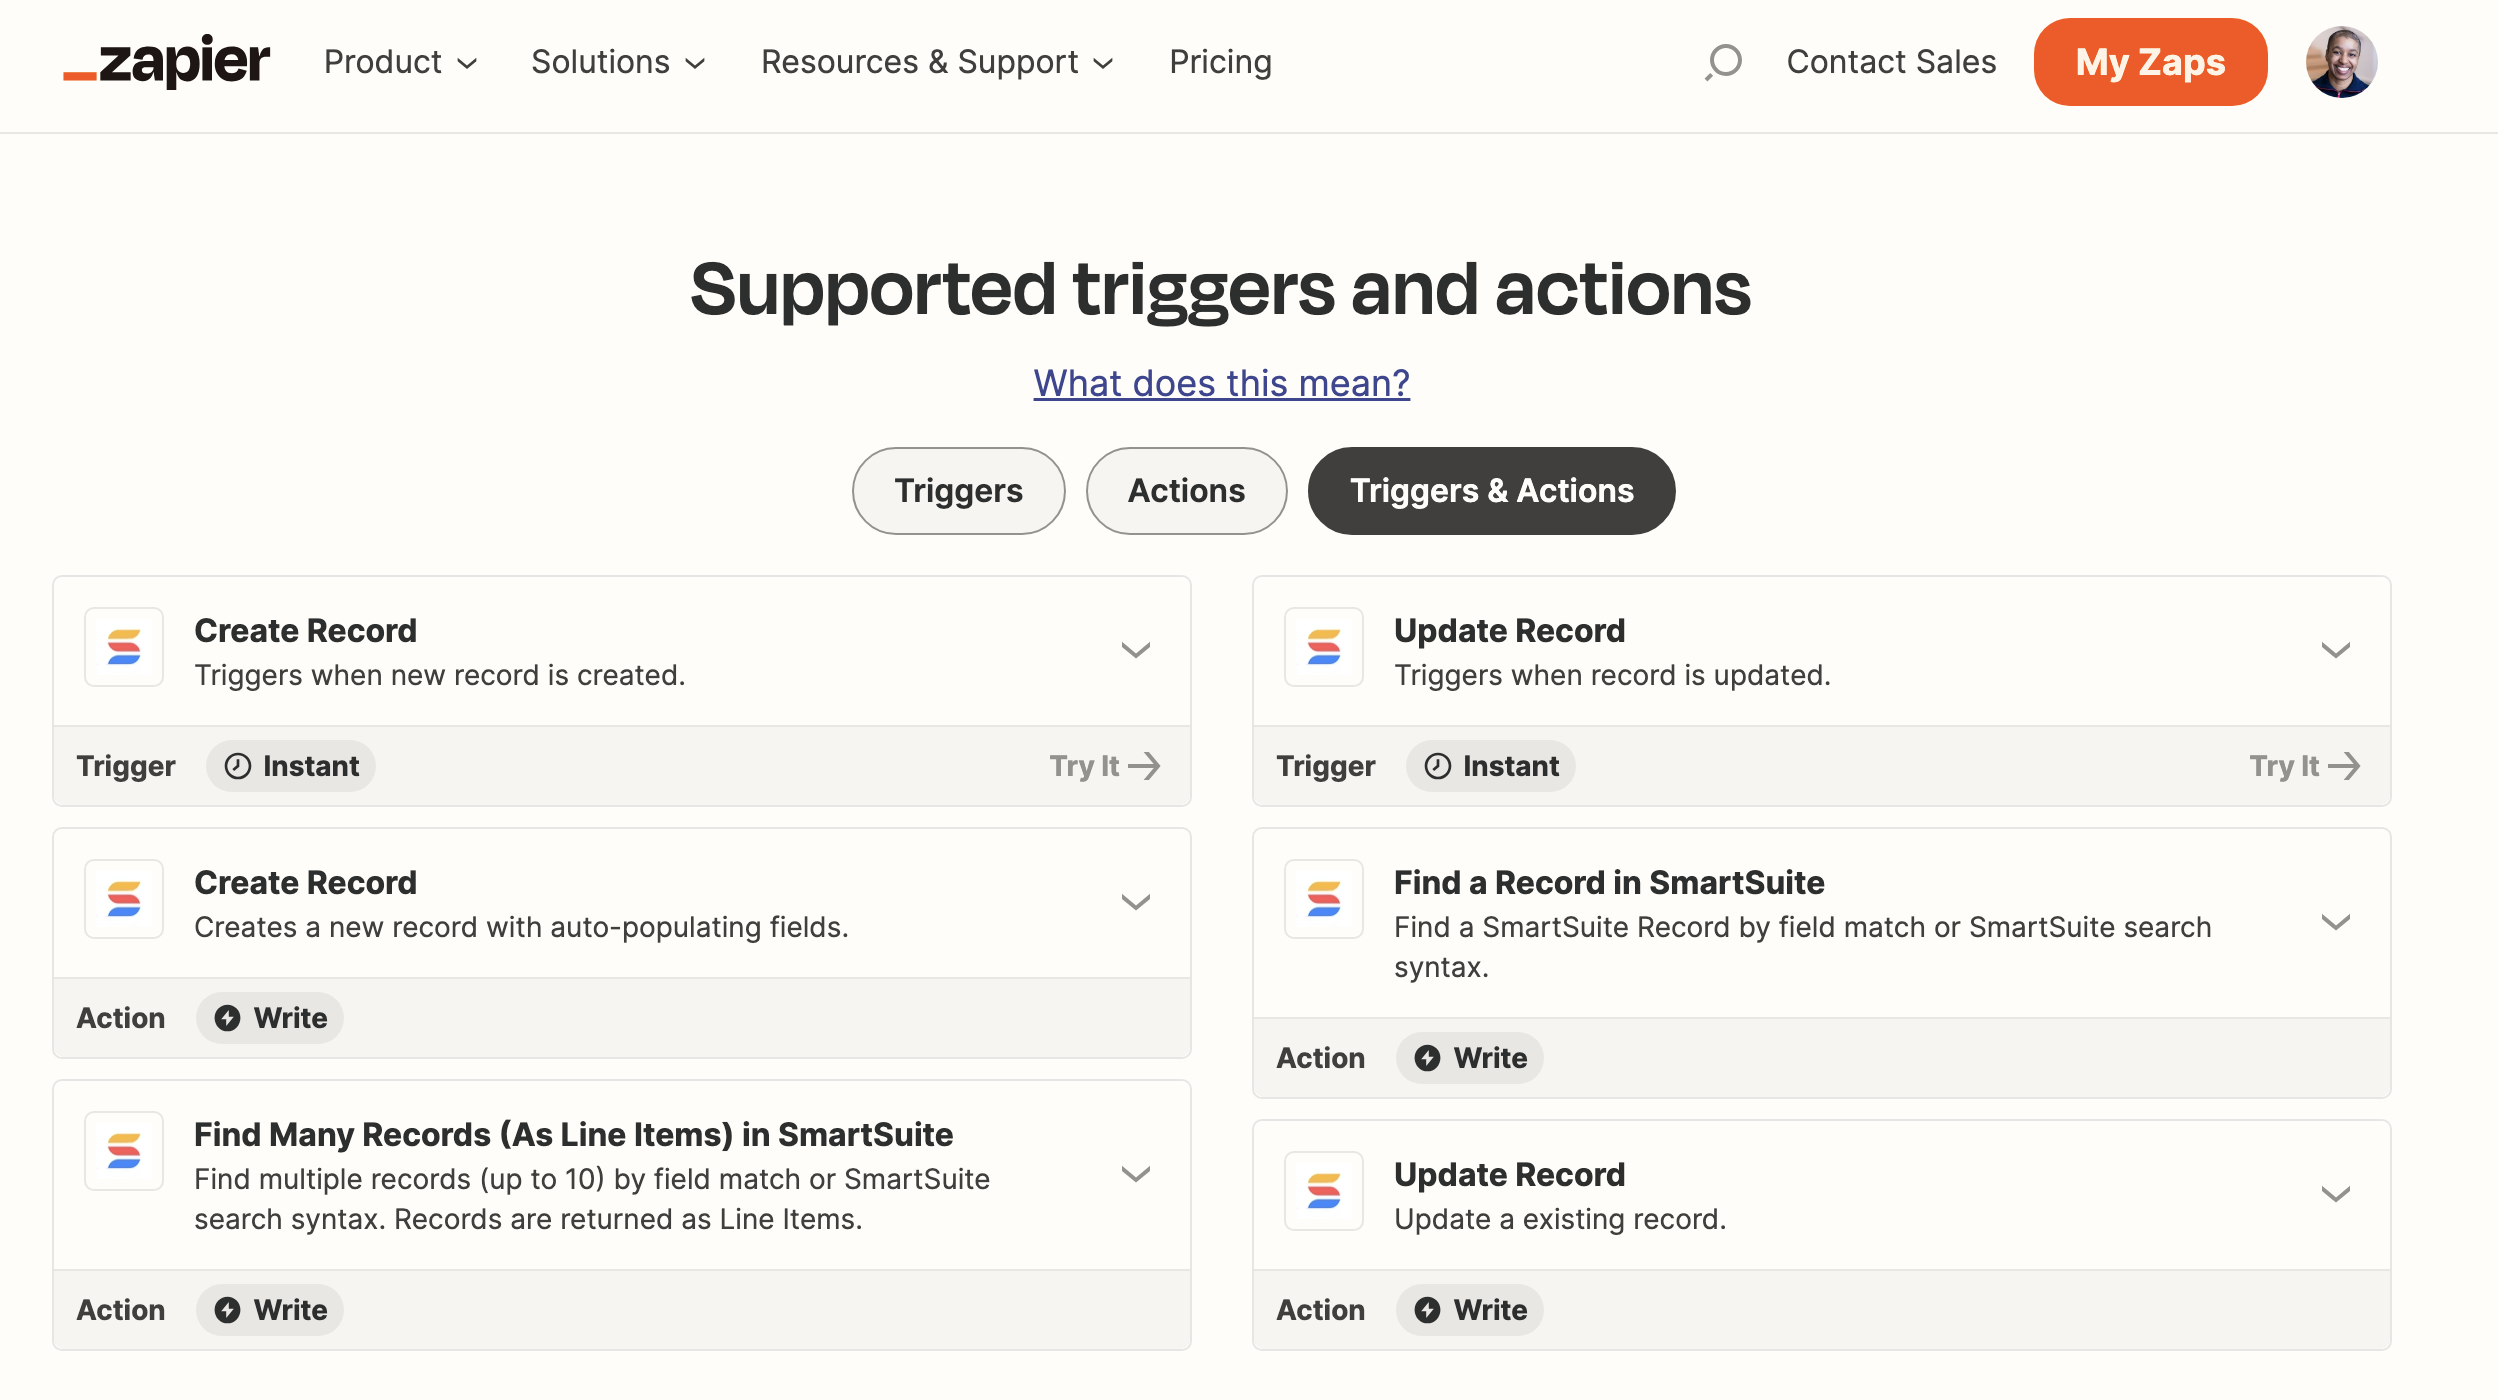Screen dimensions: 2498x1400
Task: Click Try It on the Update Record trigger
Action: click(2305, 766)
